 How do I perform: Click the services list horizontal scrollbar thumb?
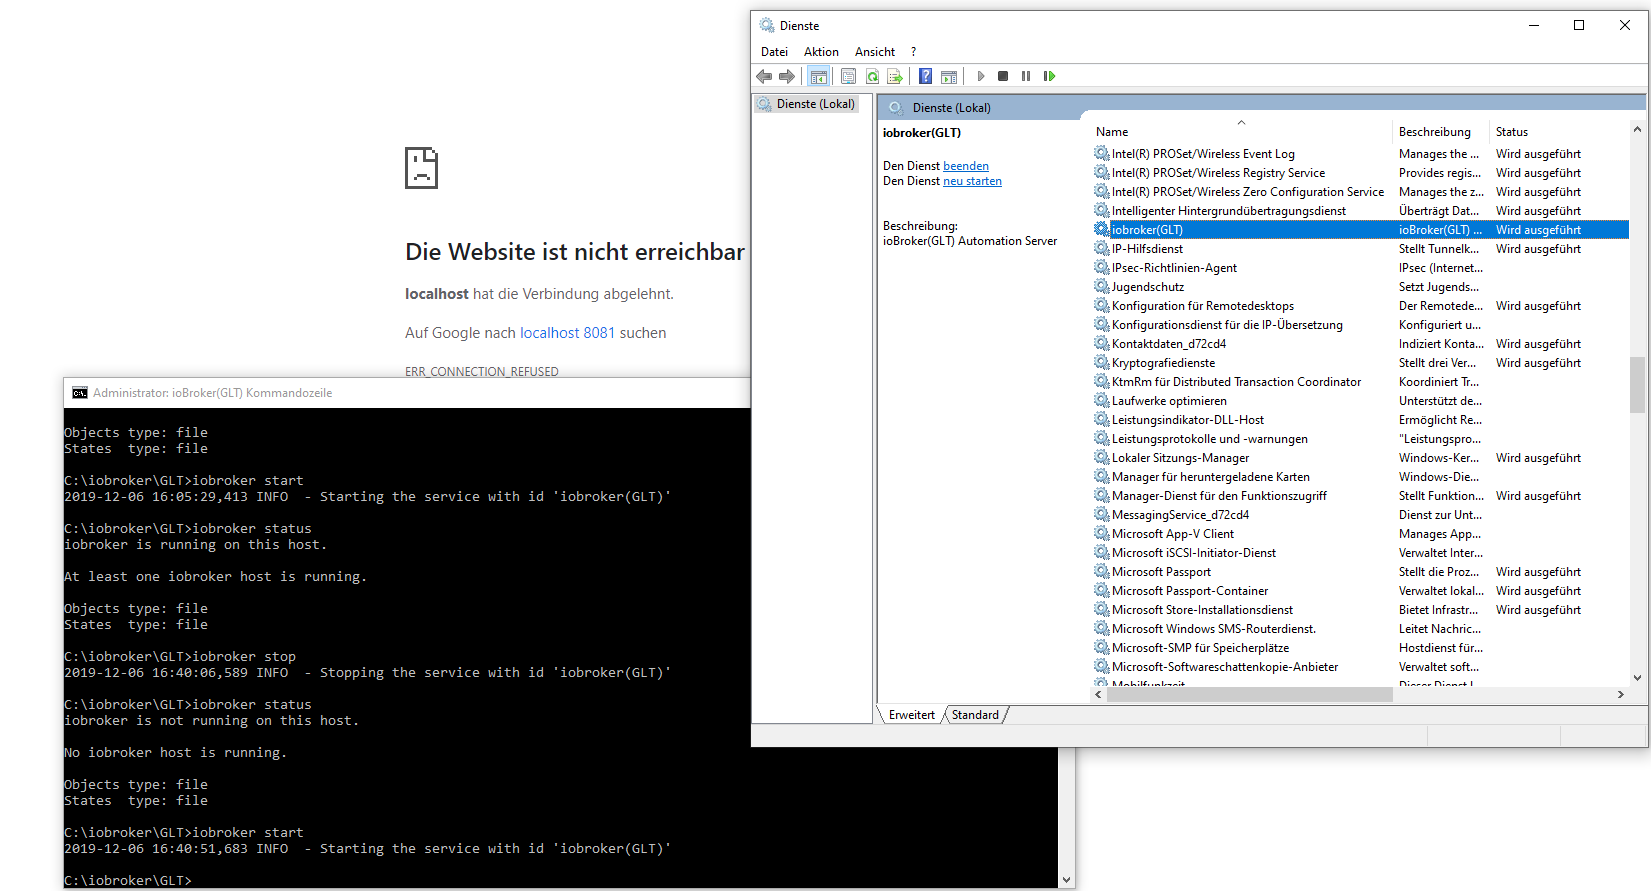tap(1250, 694)
